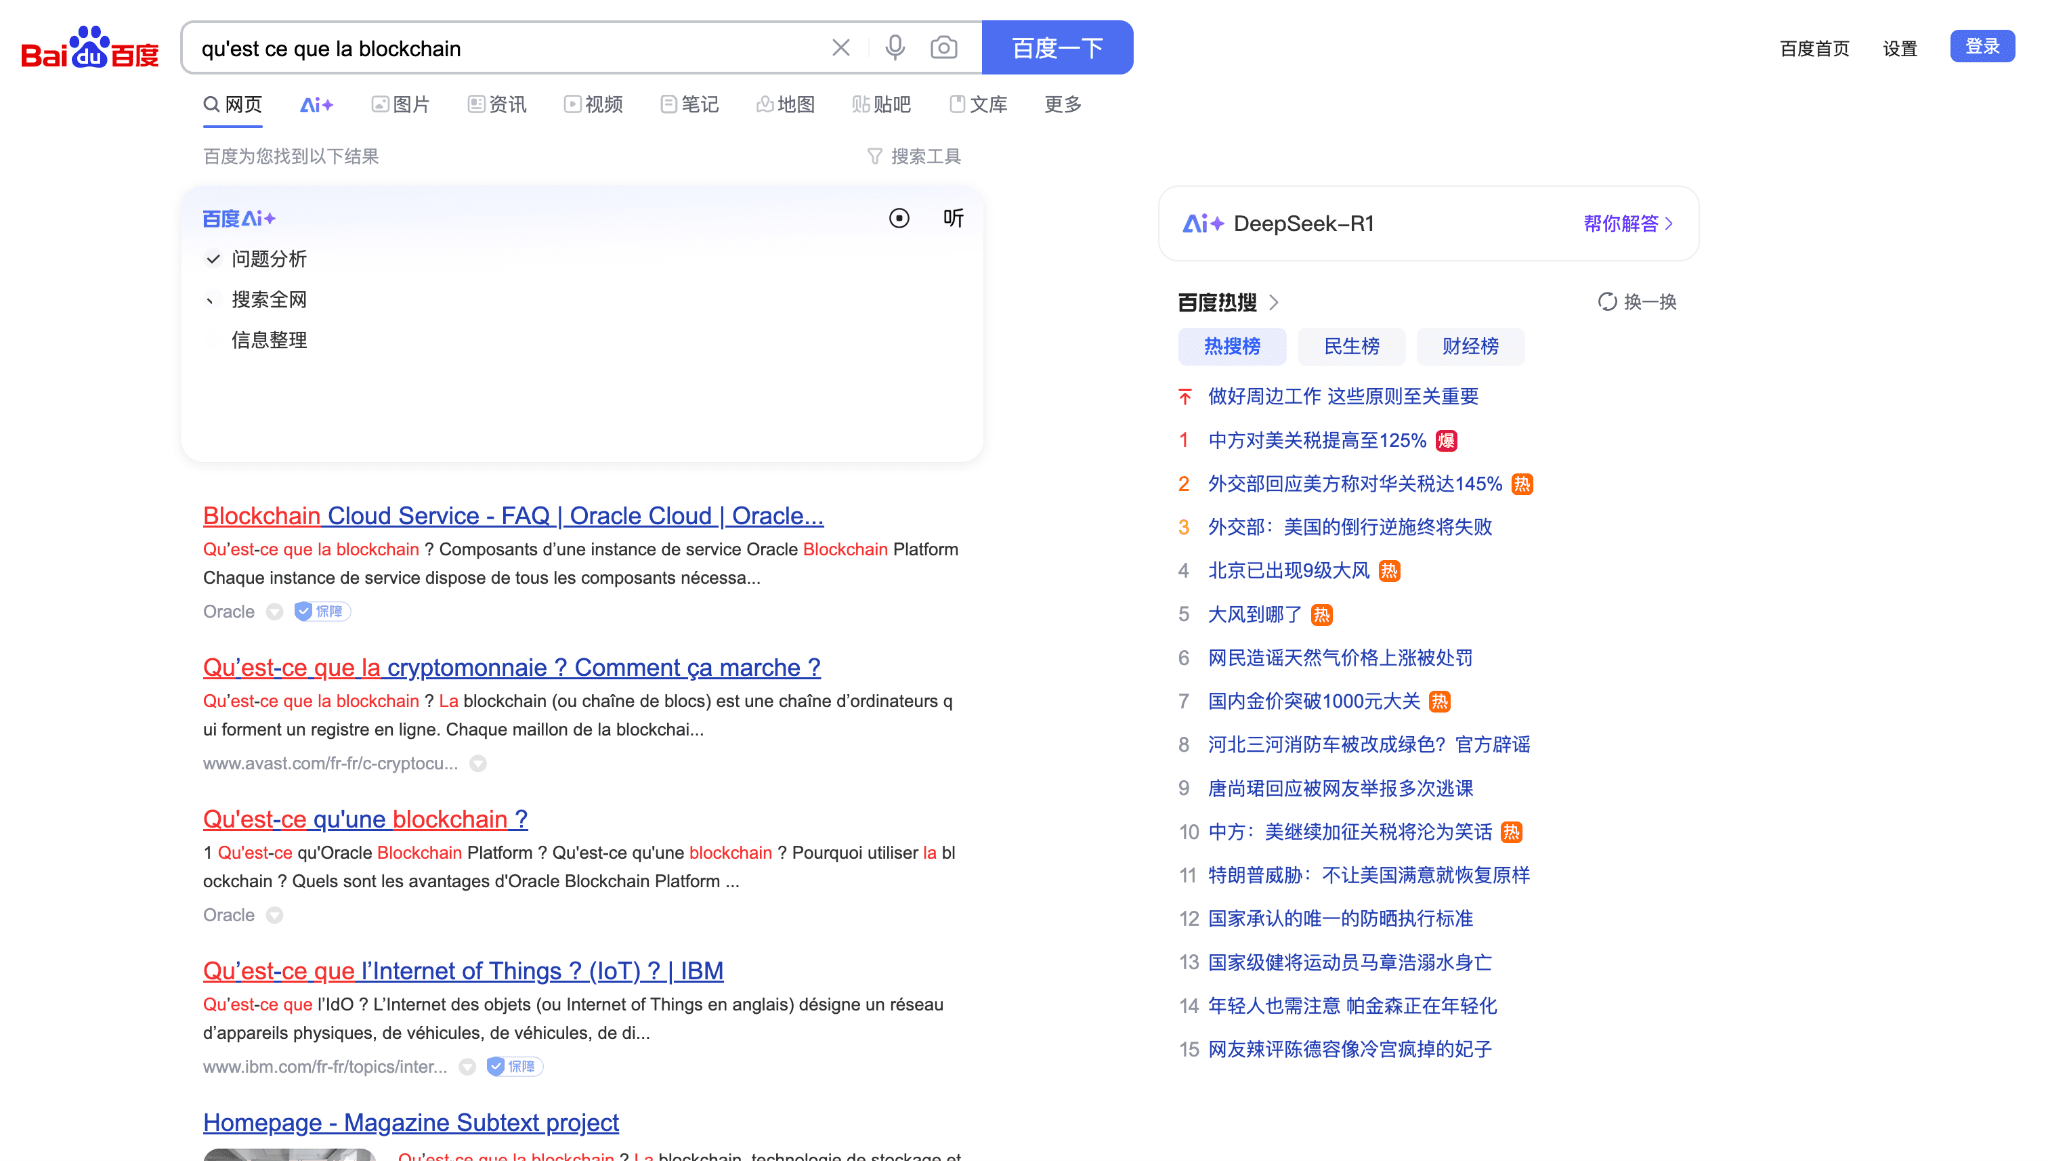
Task: Open 设置 menu
Action: [1900, 49]
